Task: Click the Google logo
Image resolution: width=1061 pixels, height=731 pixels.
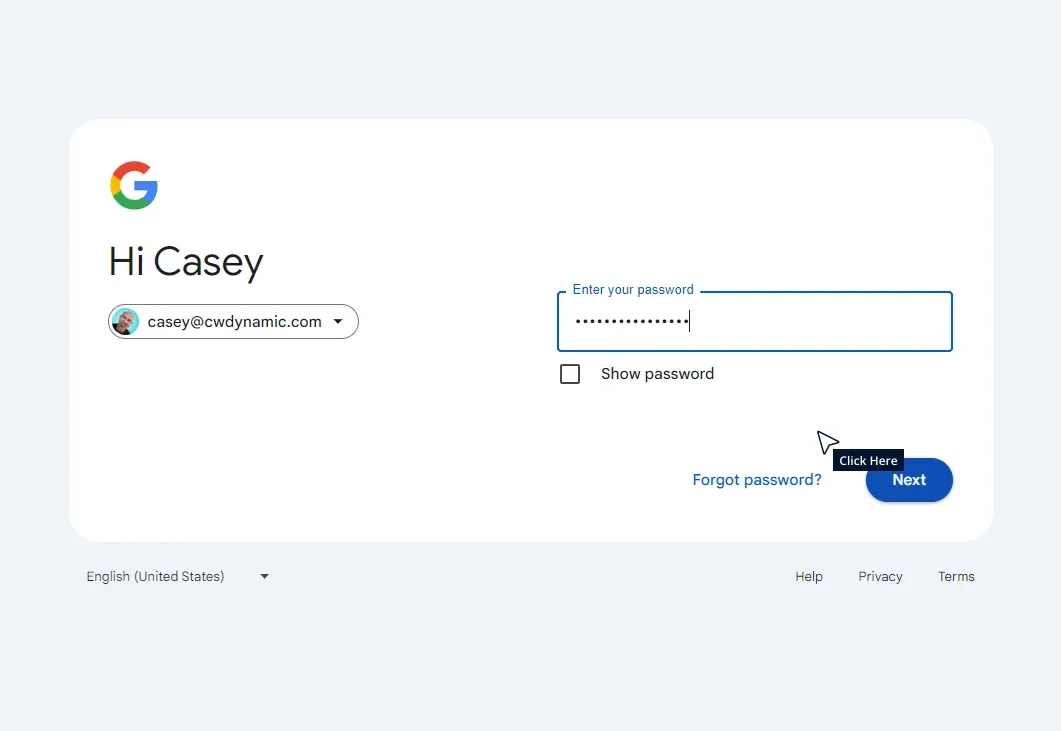Action: [134, 184]
